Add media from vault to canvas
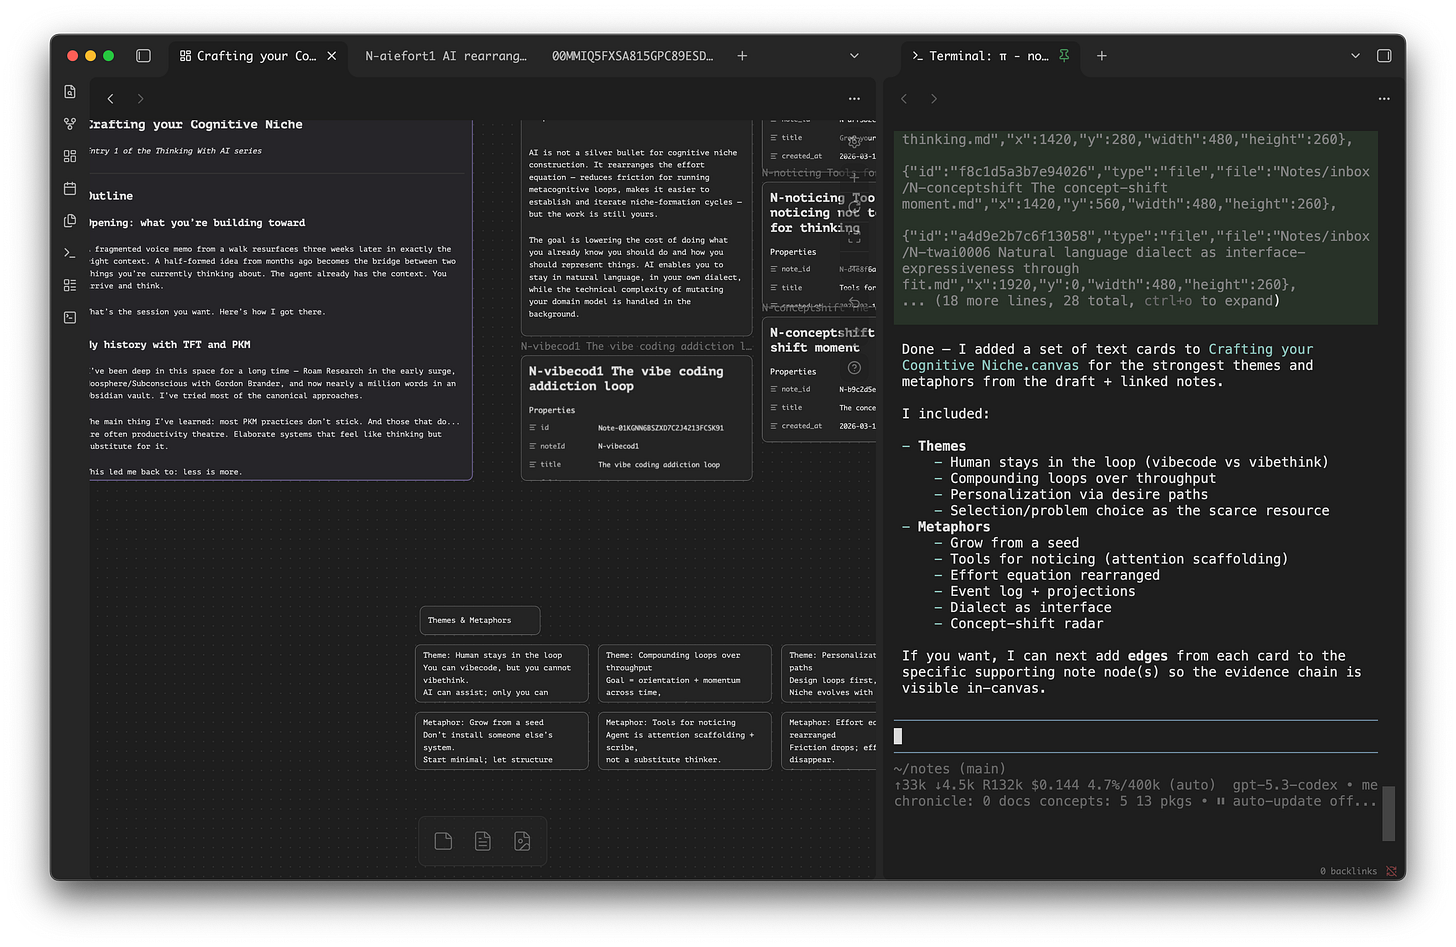Image resolution: width=1456 pixels, height=947 pixels. tap(522, 841)
